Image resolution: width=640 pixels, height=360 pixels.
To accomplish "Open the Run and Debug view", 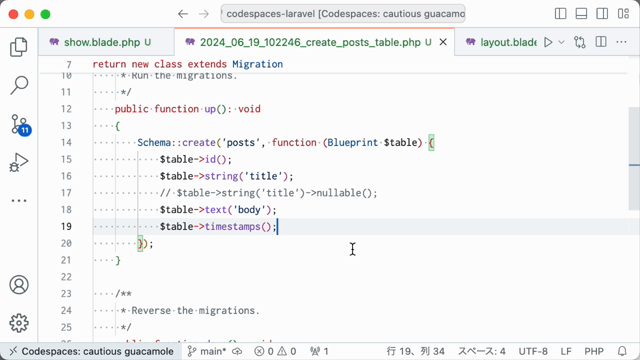I will (19, 162).
